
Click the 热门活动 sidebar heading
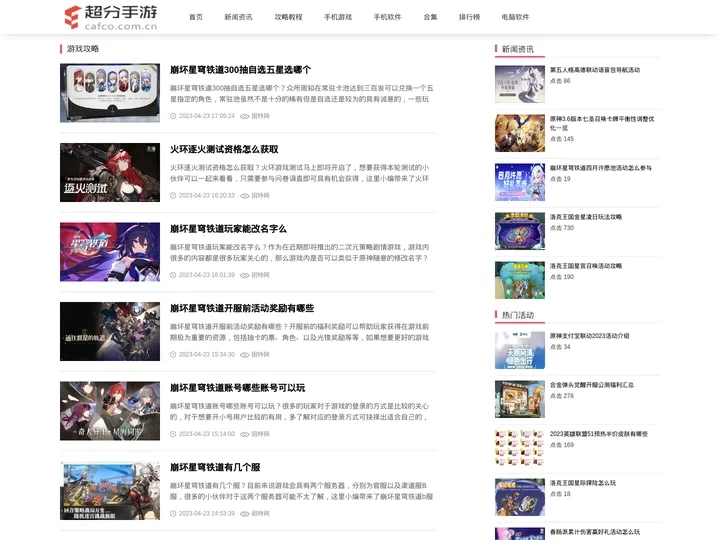(x=518, y=315)
